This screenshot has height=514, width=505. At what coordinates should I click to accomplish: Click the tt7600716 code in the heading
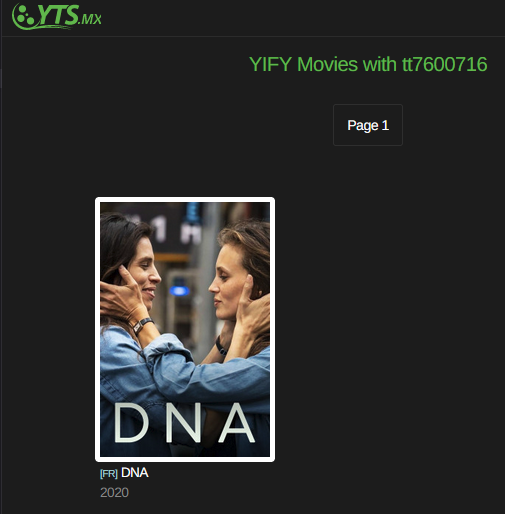445,64
